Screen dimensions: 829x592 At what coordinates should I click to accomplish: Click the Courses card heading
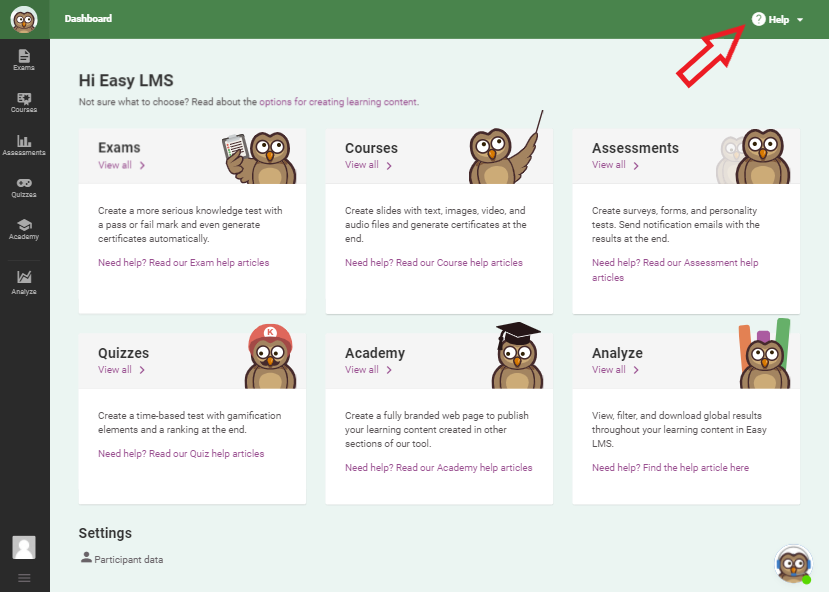click(371, 148)
